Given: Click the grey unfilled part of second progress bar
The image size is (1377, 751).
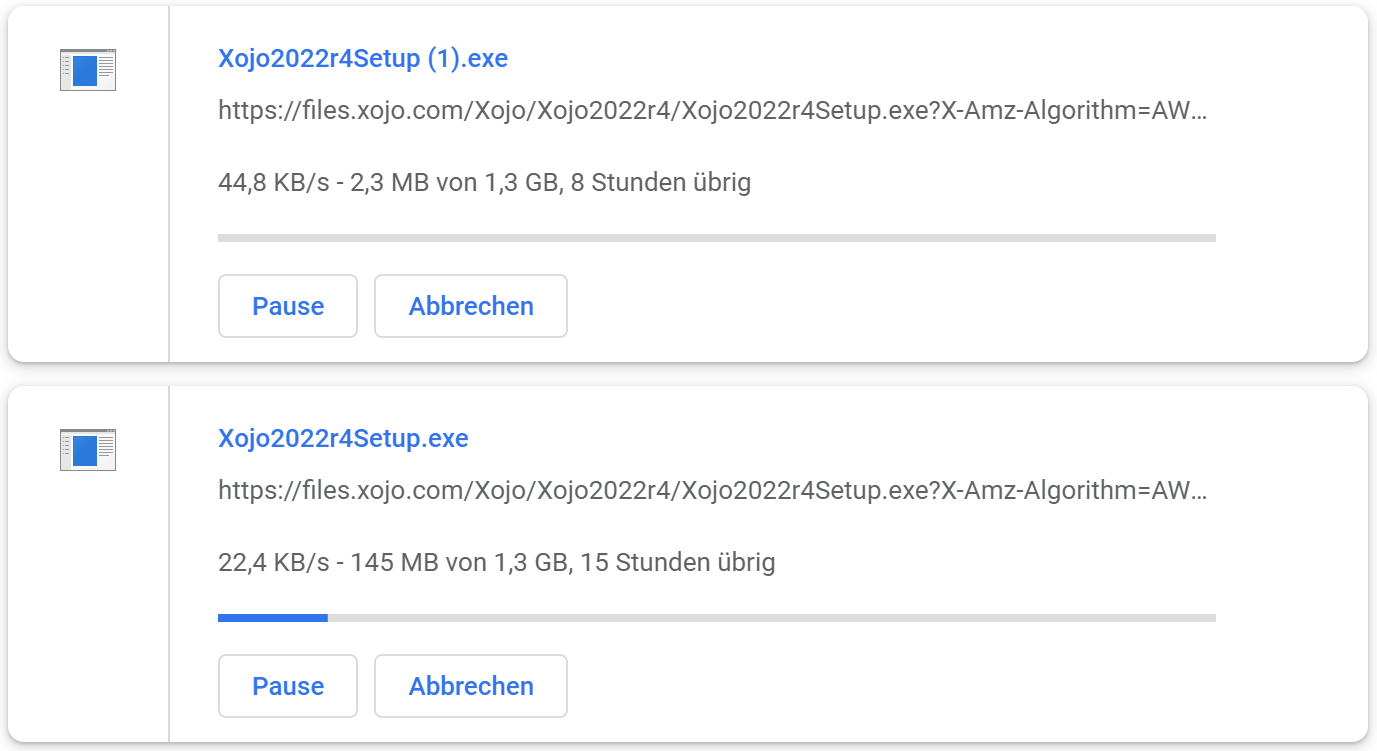Looking at the screenshot, I should pos(770,618).
